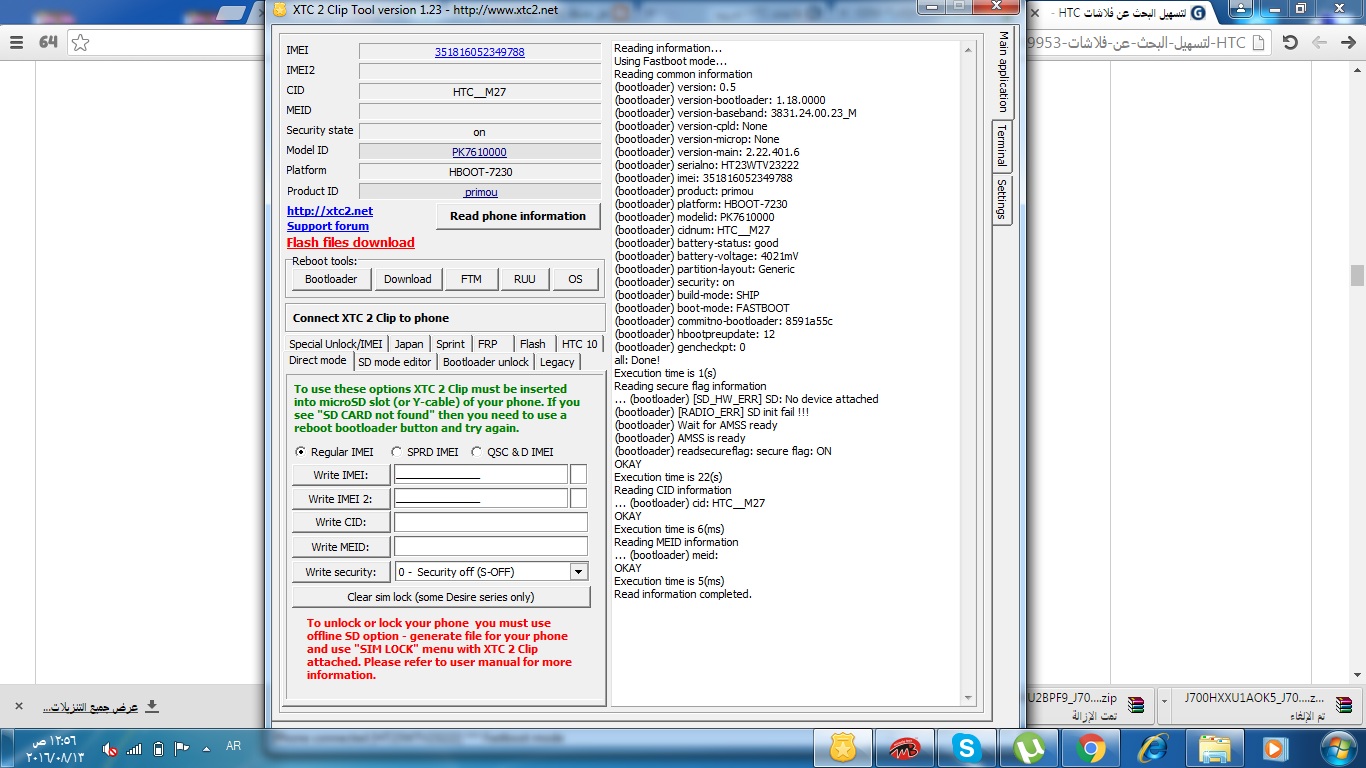1366x768 pixels.
Task: Reload the Chrome page
Action: pos(1290,42)
